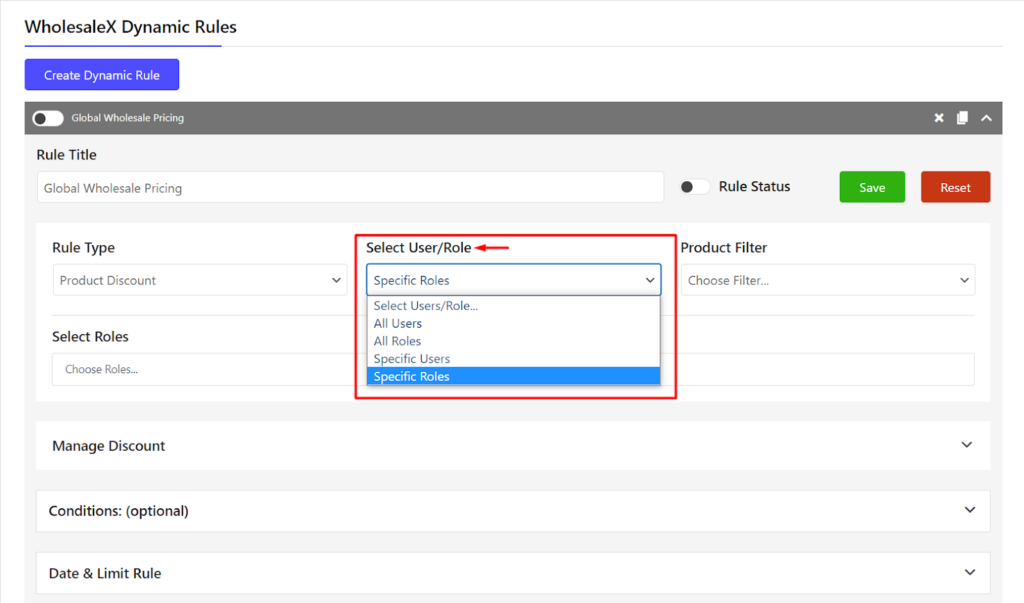Select the Specific Users option
1024x603 pixels.
coord(513,359)
